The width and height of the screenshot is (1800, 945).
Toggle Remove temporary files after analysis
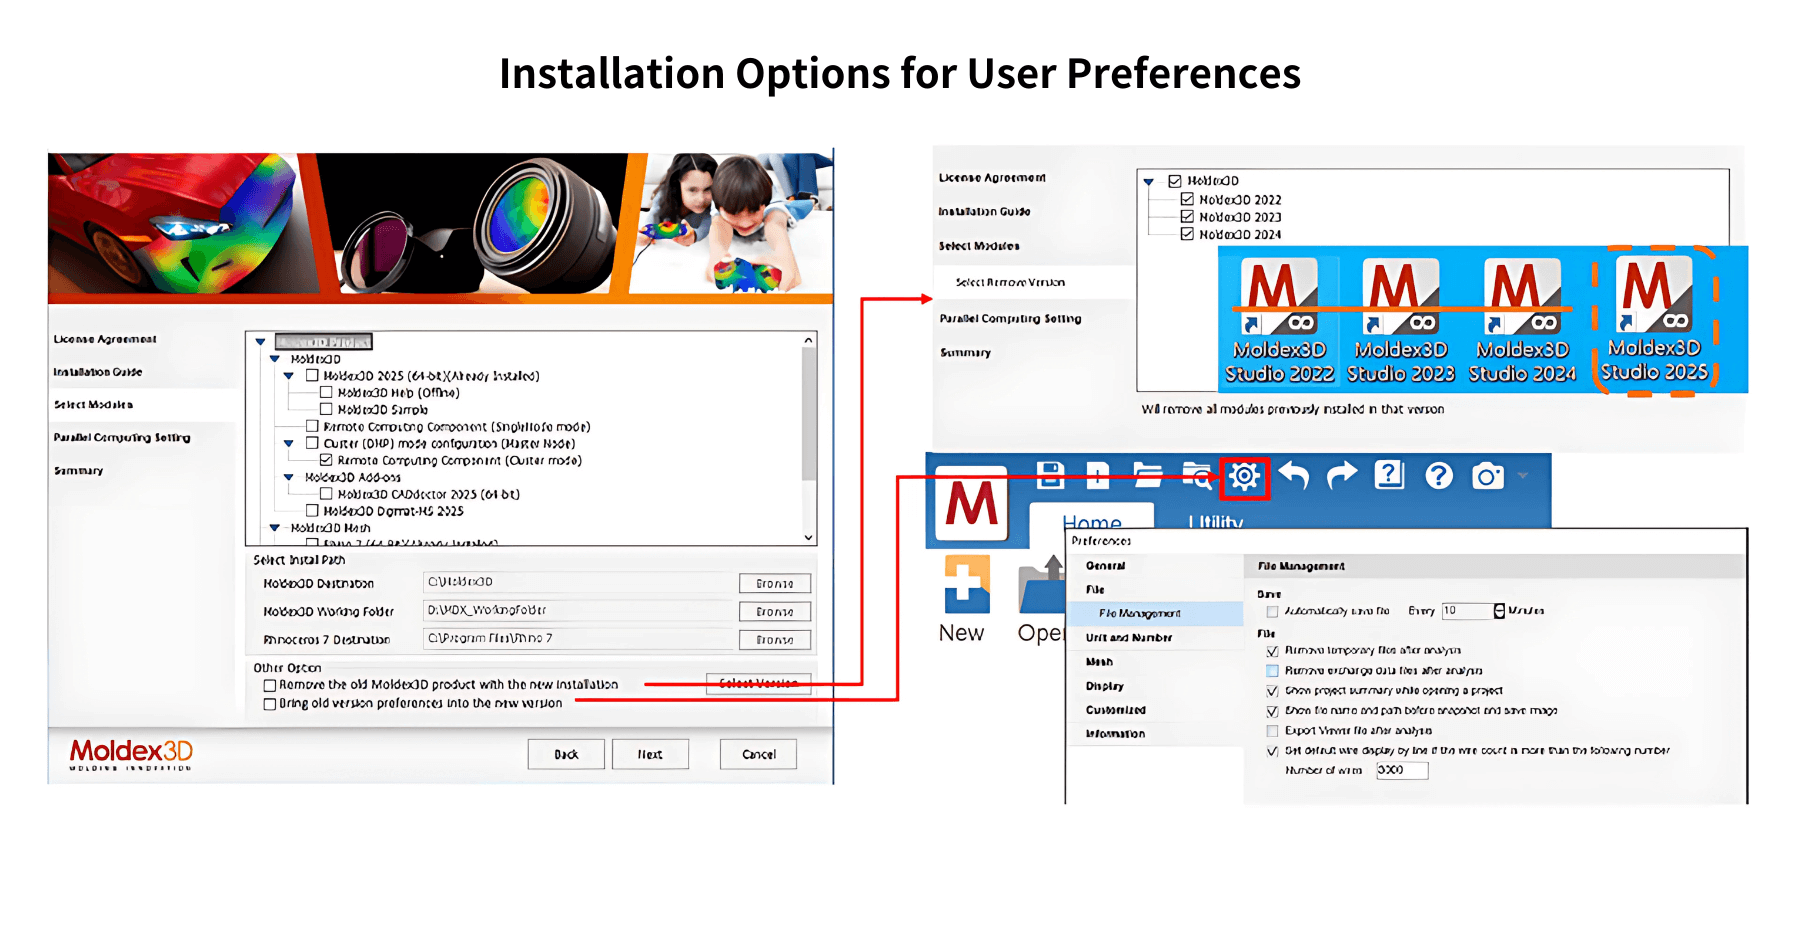1272,651
